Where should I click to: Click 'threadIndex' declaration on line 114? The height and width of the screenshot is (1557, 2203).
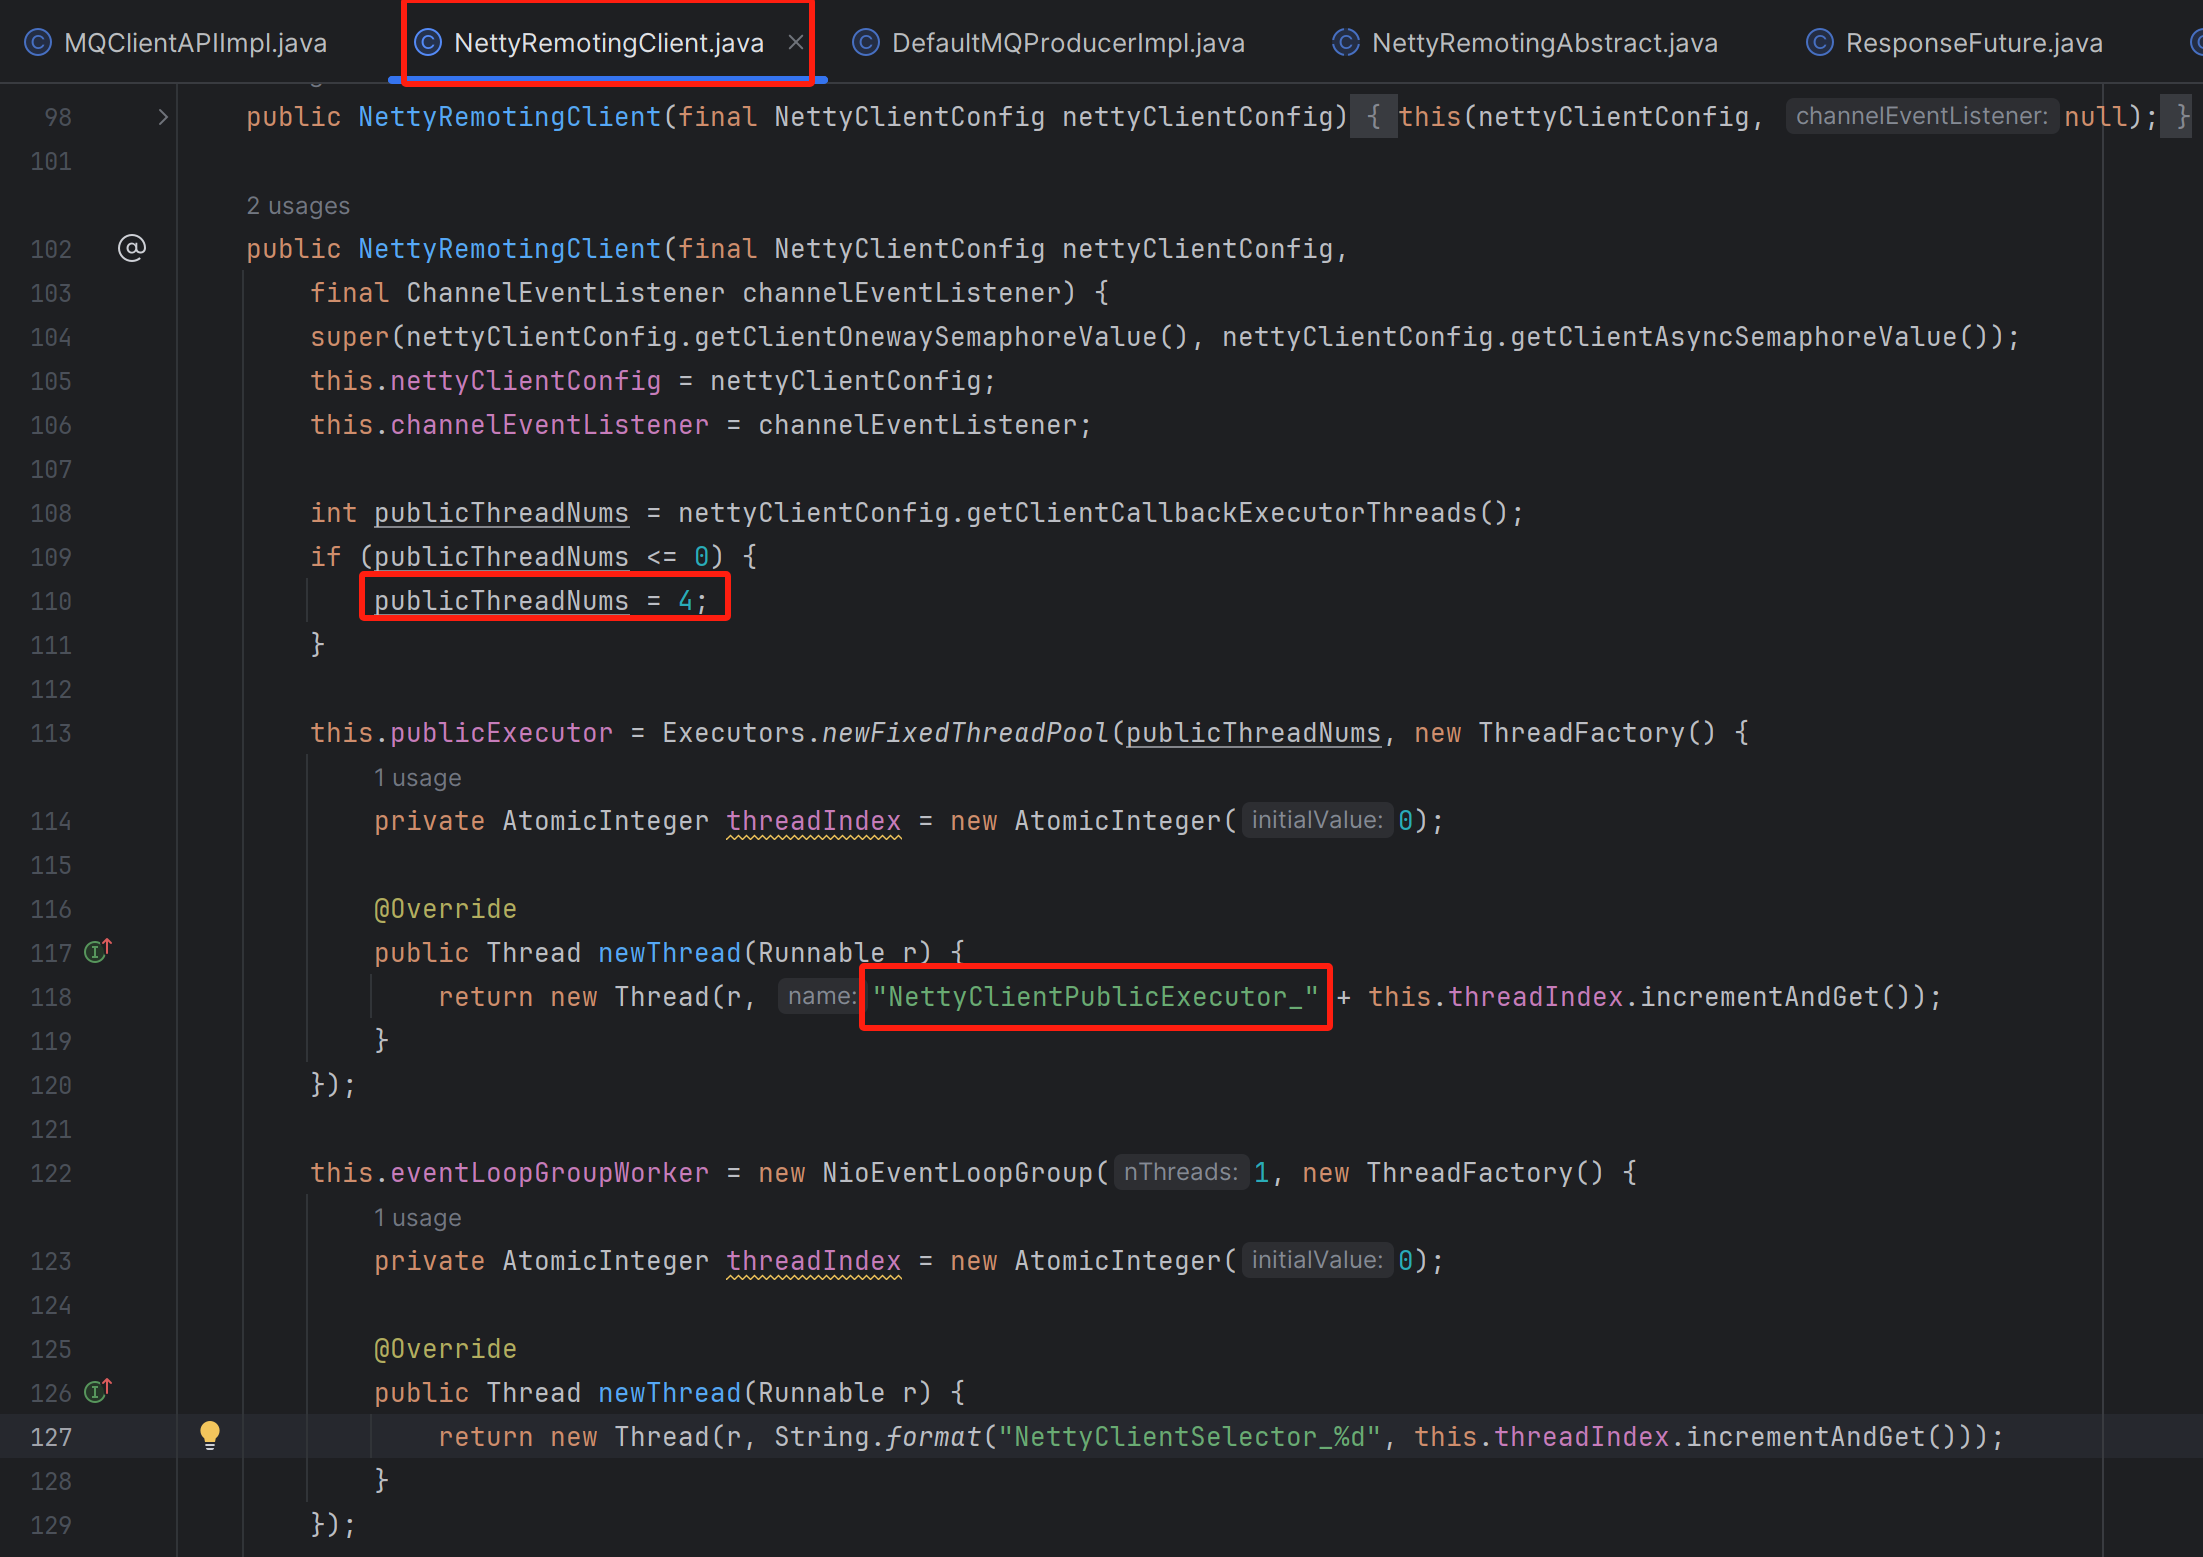coord(813,821)
